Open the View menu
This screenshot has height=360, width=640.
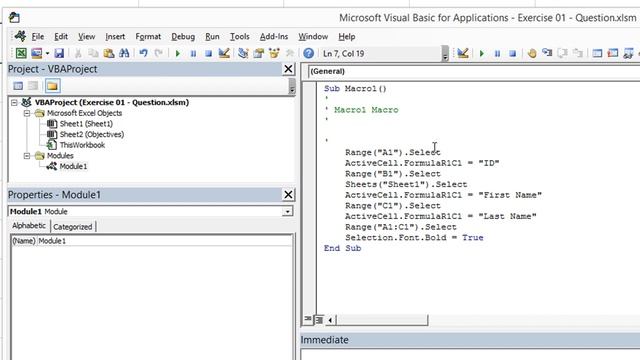[x=87, y=36]
